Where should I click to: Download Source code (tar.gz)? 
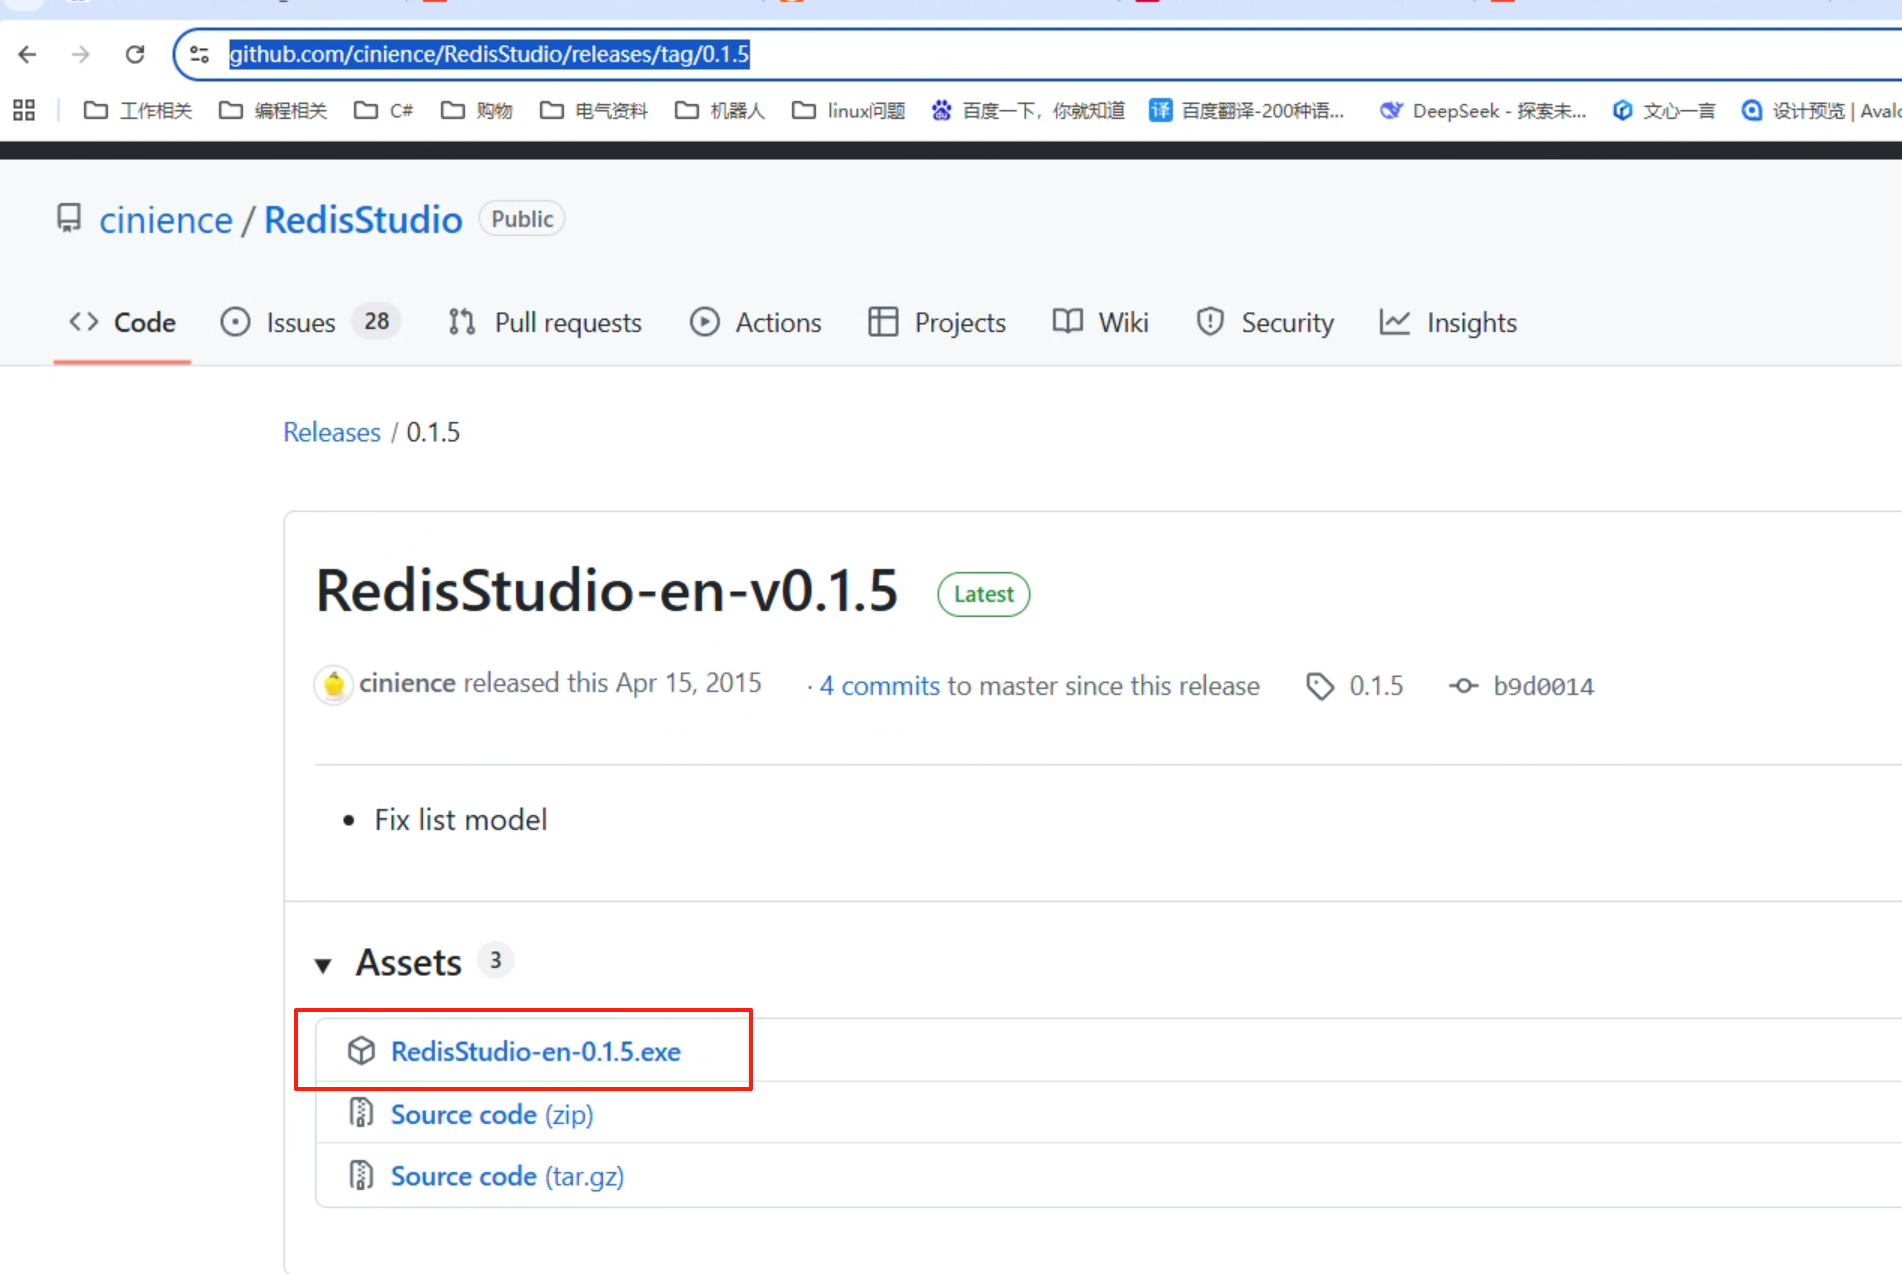(507, 1176)
